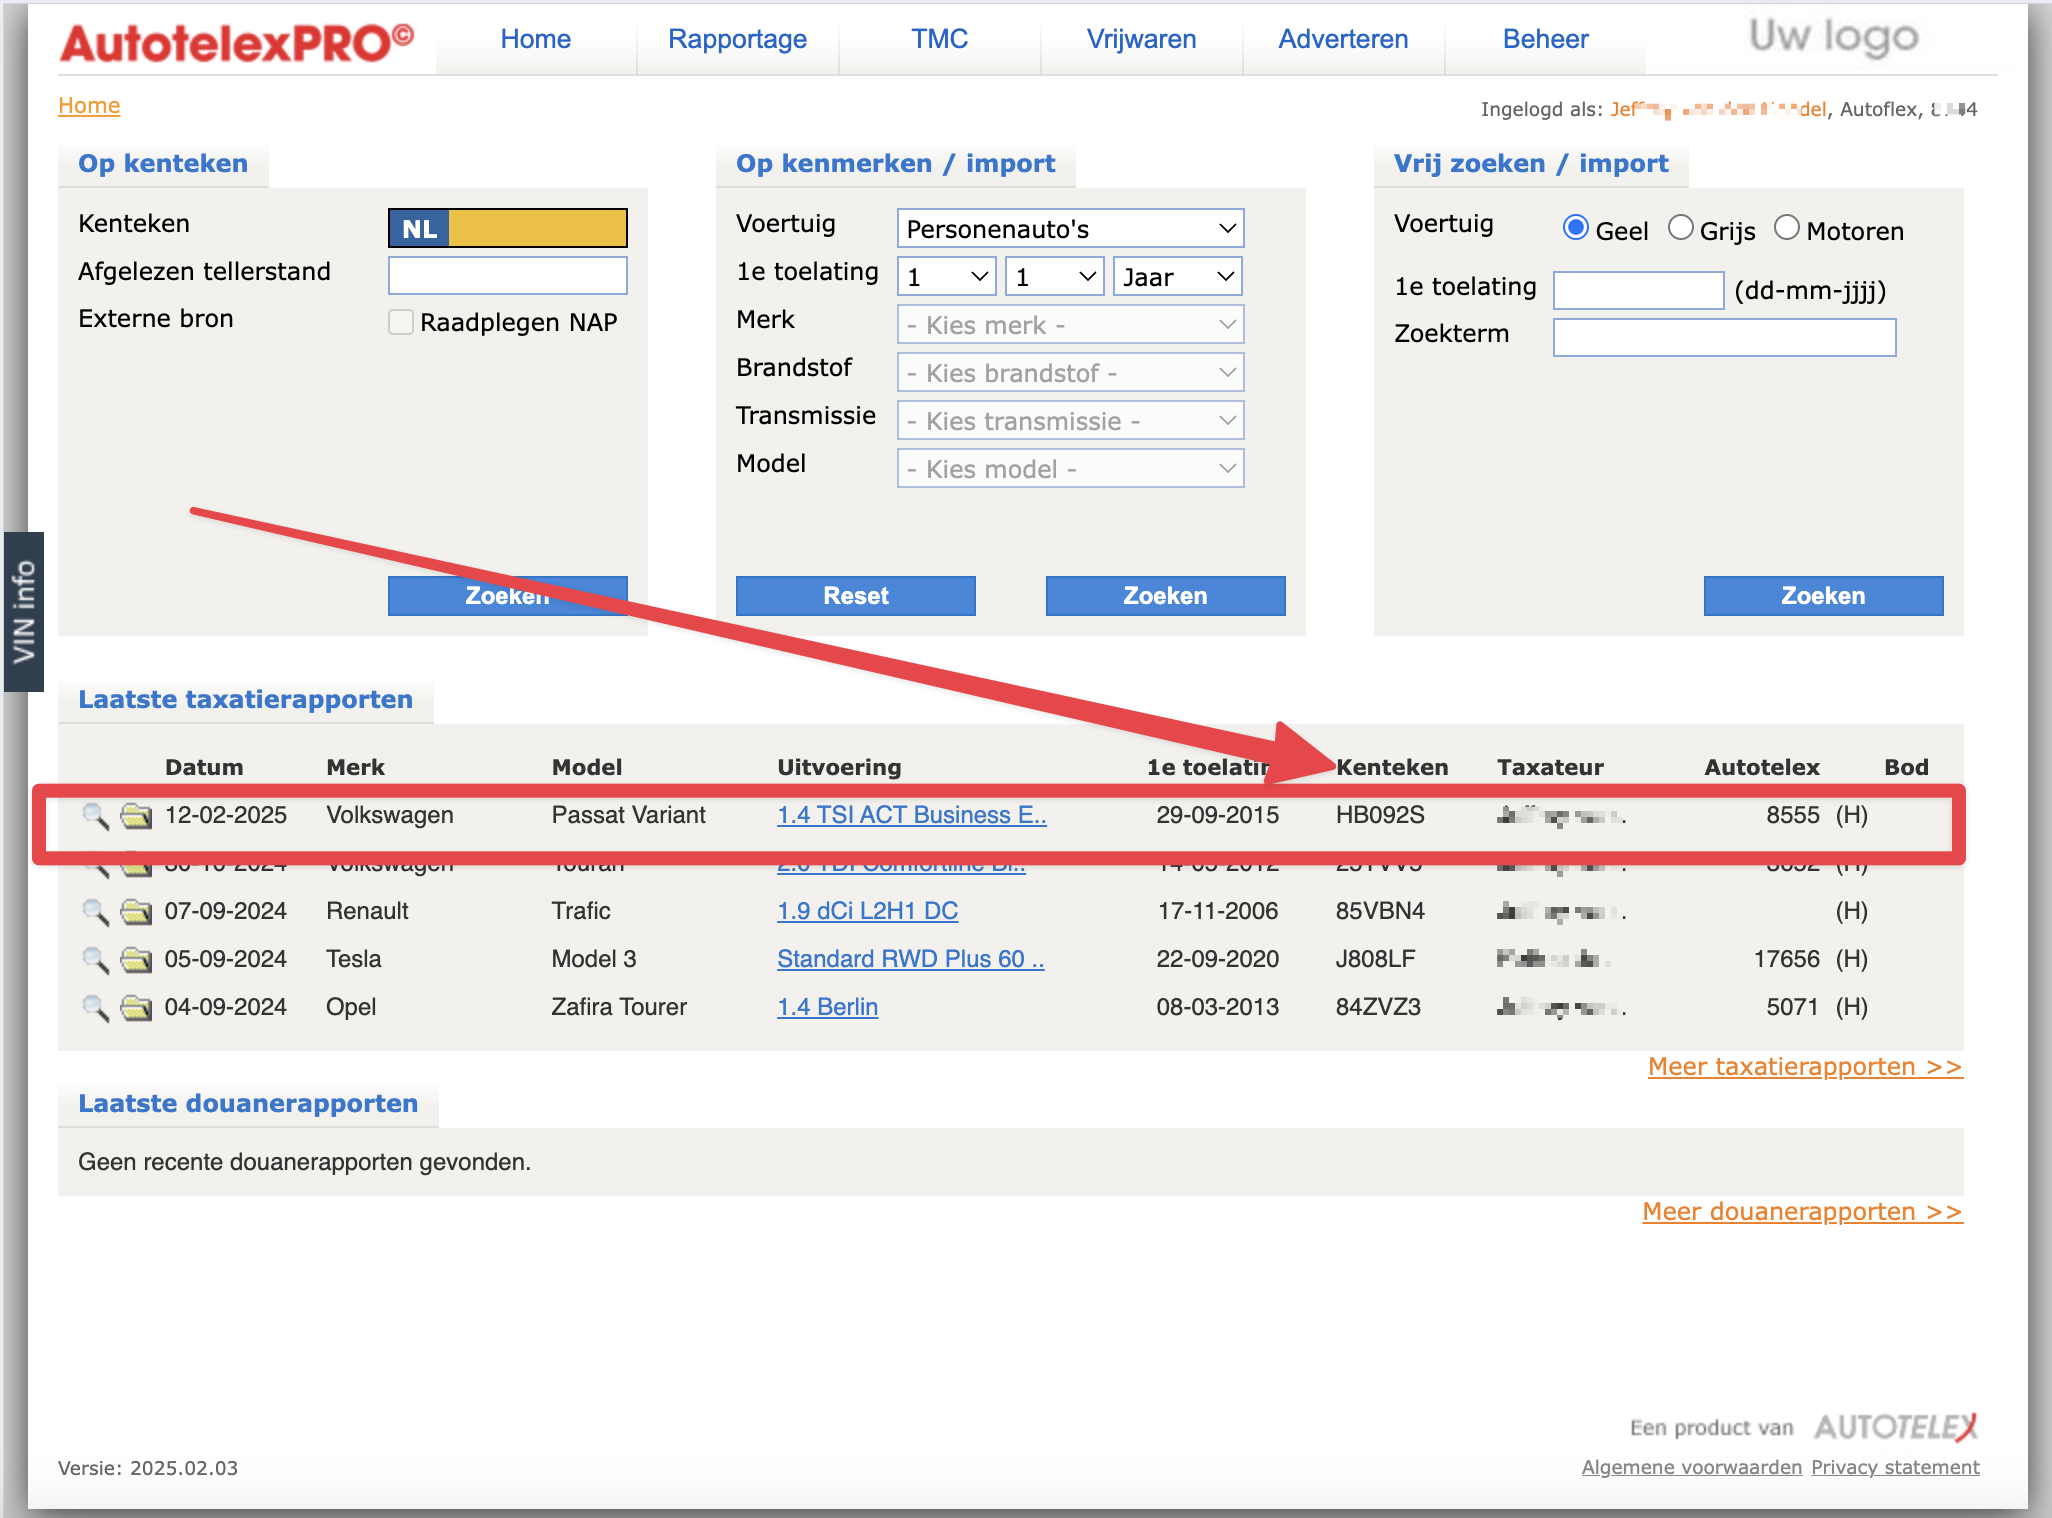Click the magnifier icon in Opel Zafira row
Screen dimensions: 2052x1518
95,1007
